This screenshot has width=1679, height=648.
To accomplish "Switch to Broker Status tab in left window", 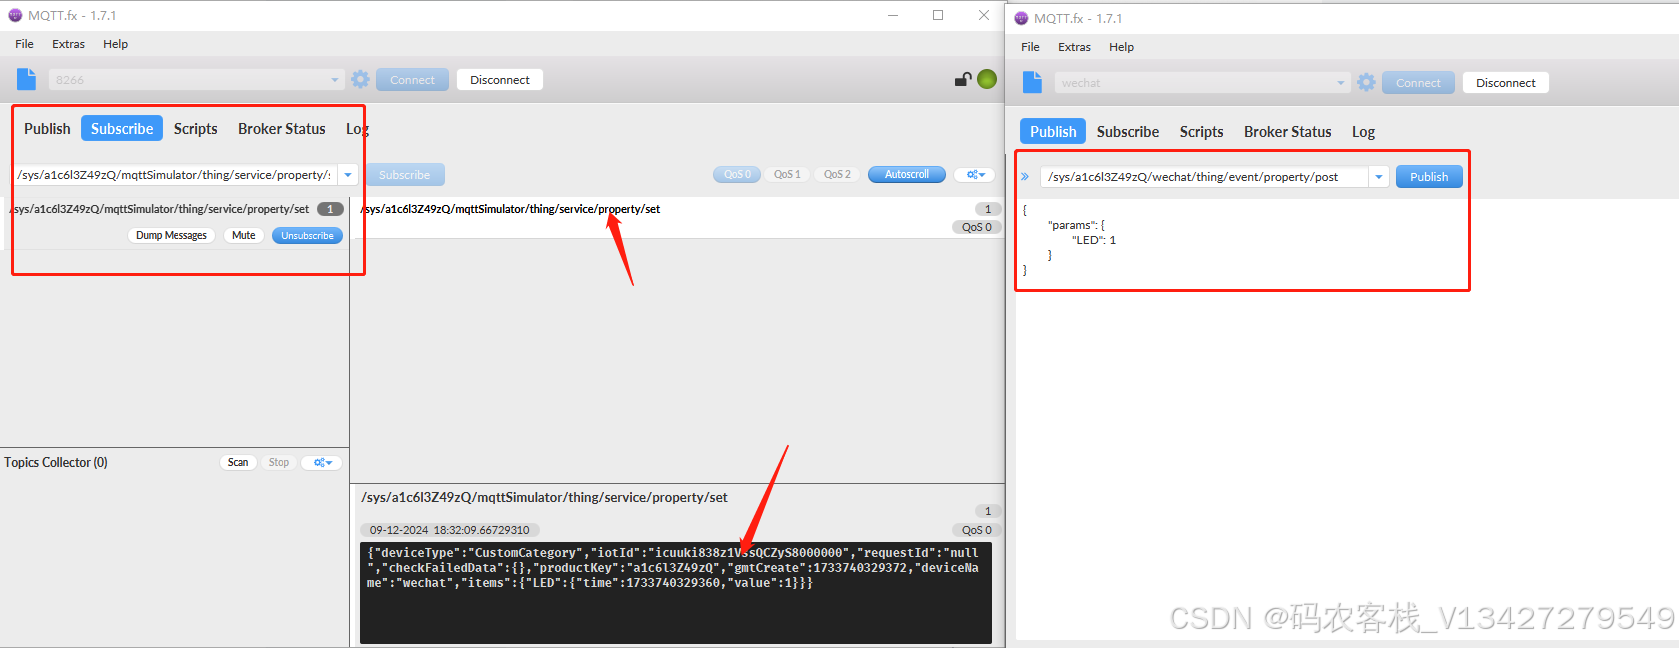I will pyautogui.click(x=282, y=129).
